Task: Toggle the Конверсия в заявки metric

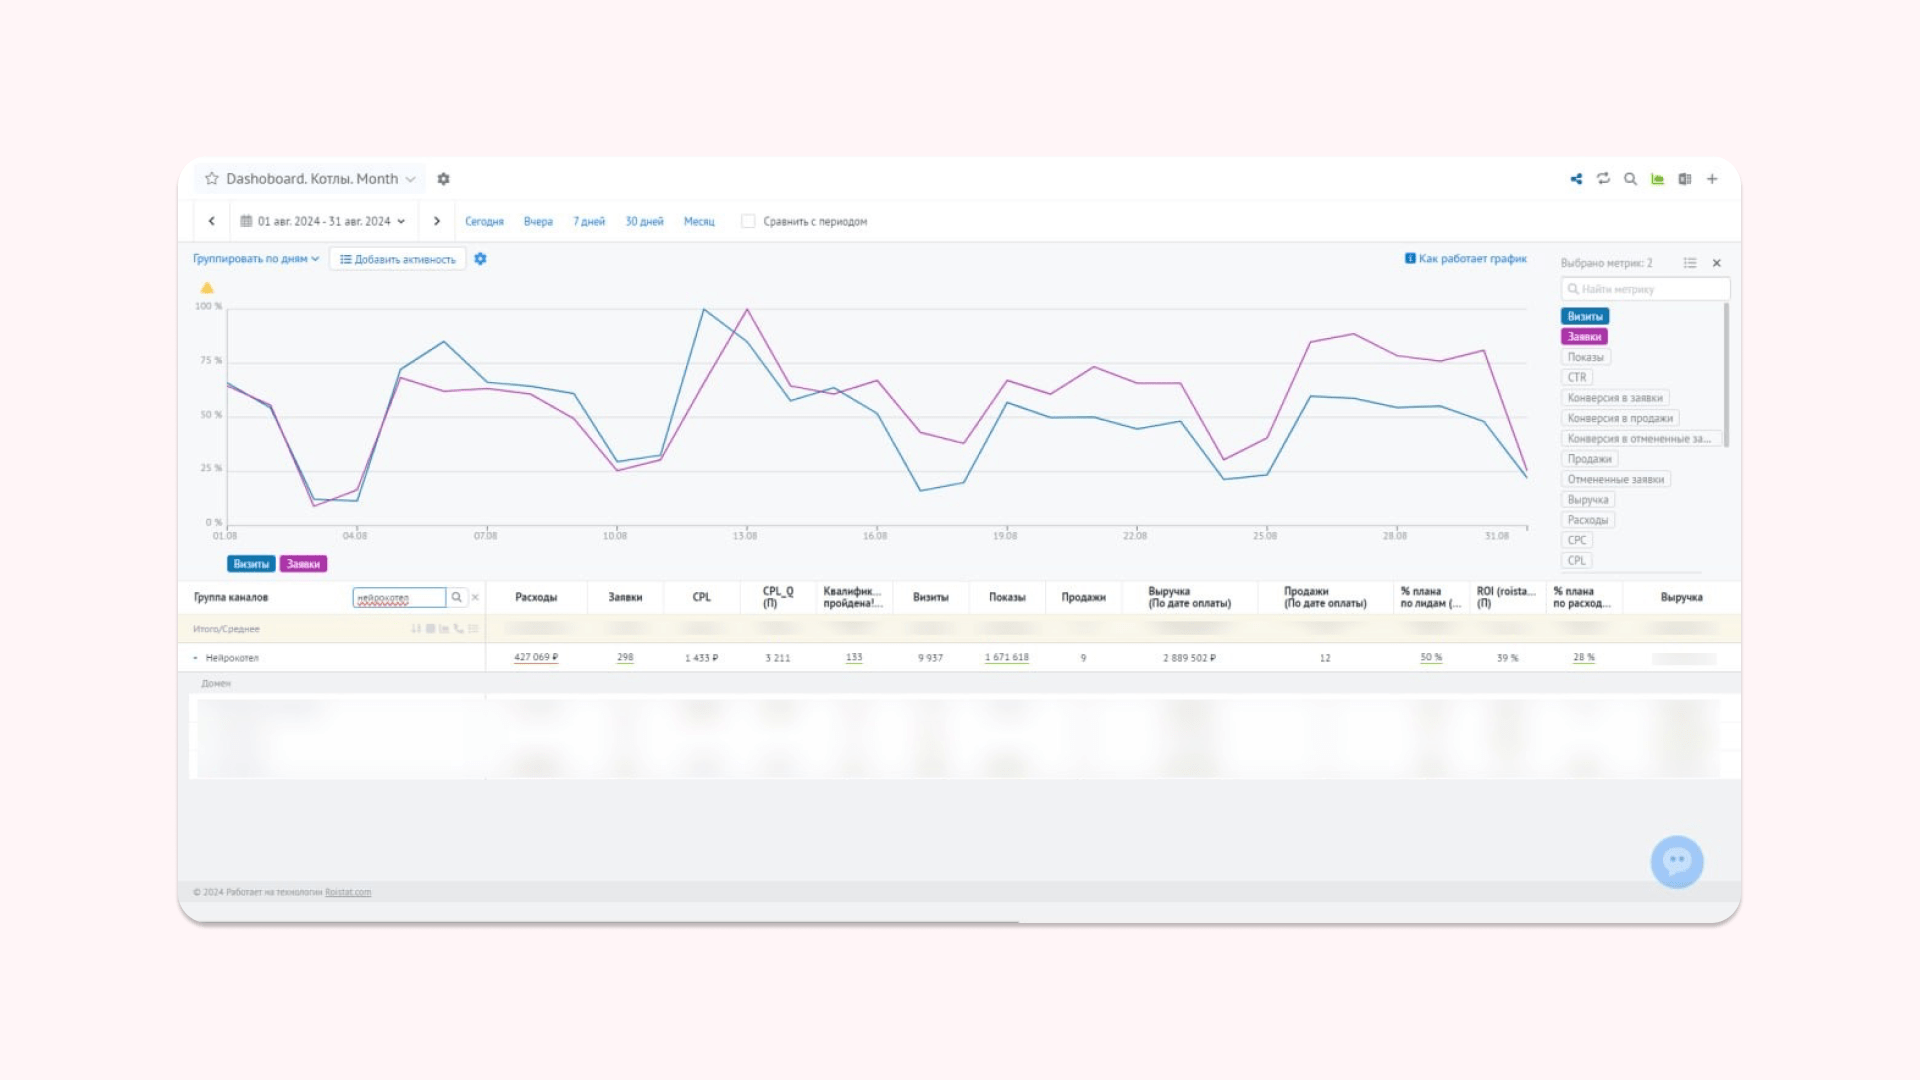Action: pos(1614,398)
